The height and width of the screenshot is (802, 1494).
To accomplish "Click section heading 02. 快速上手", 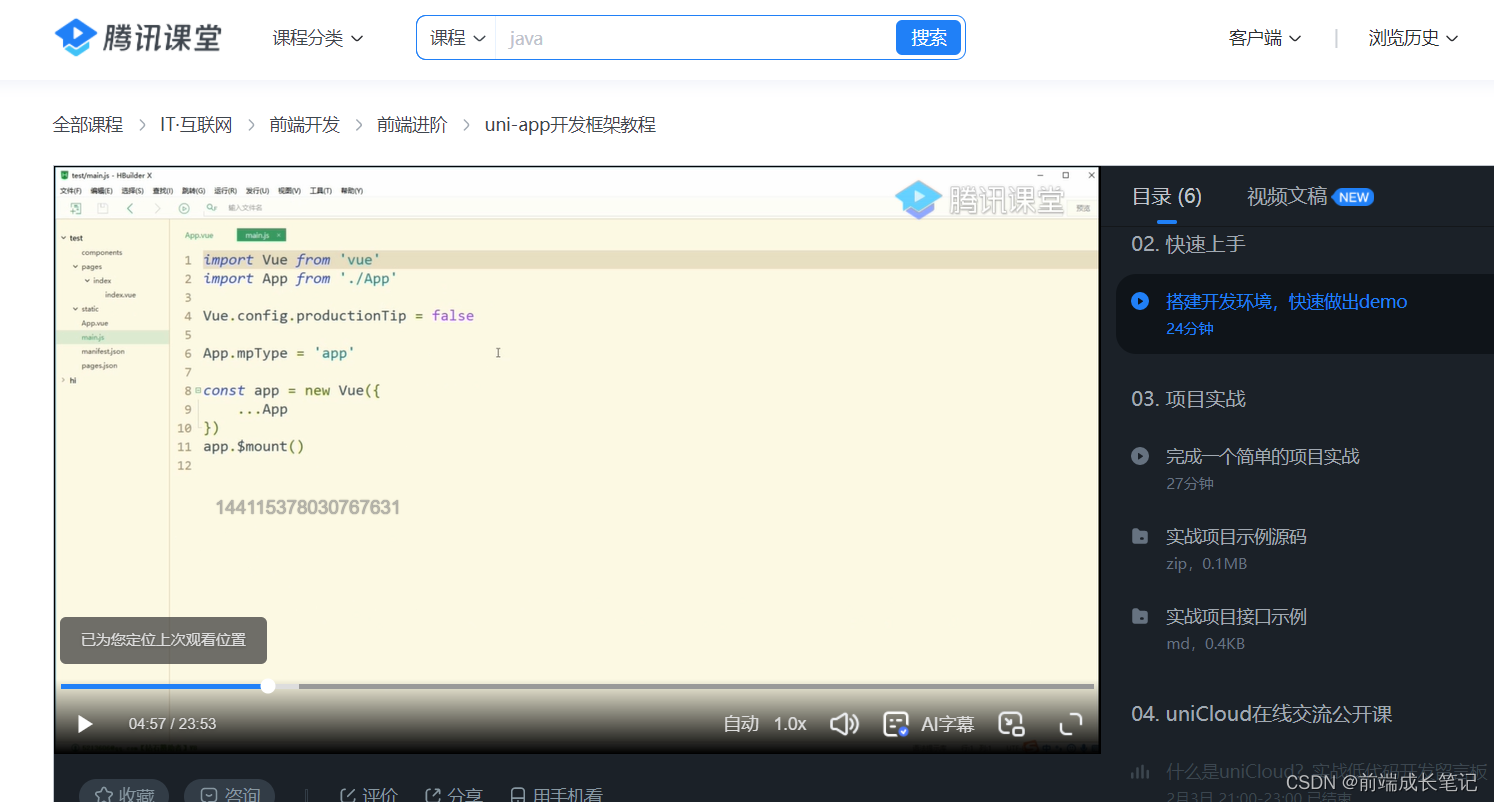I will (1188, 244).
